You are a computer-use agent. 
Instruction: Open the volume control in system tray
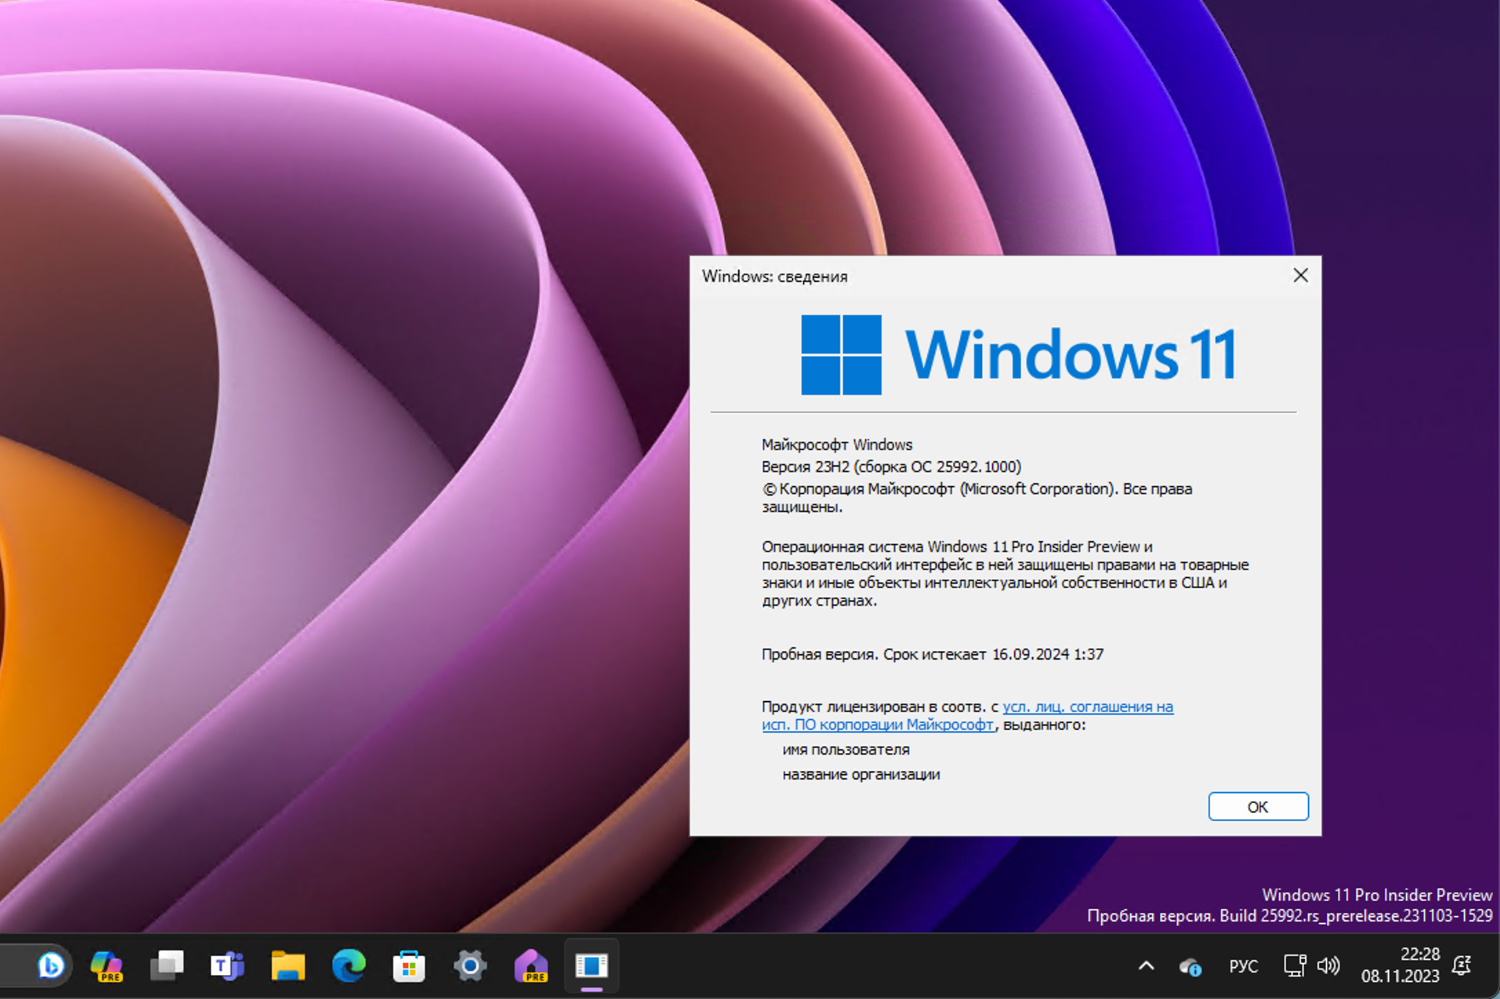pyautogui.click(x=1329, y=966)
